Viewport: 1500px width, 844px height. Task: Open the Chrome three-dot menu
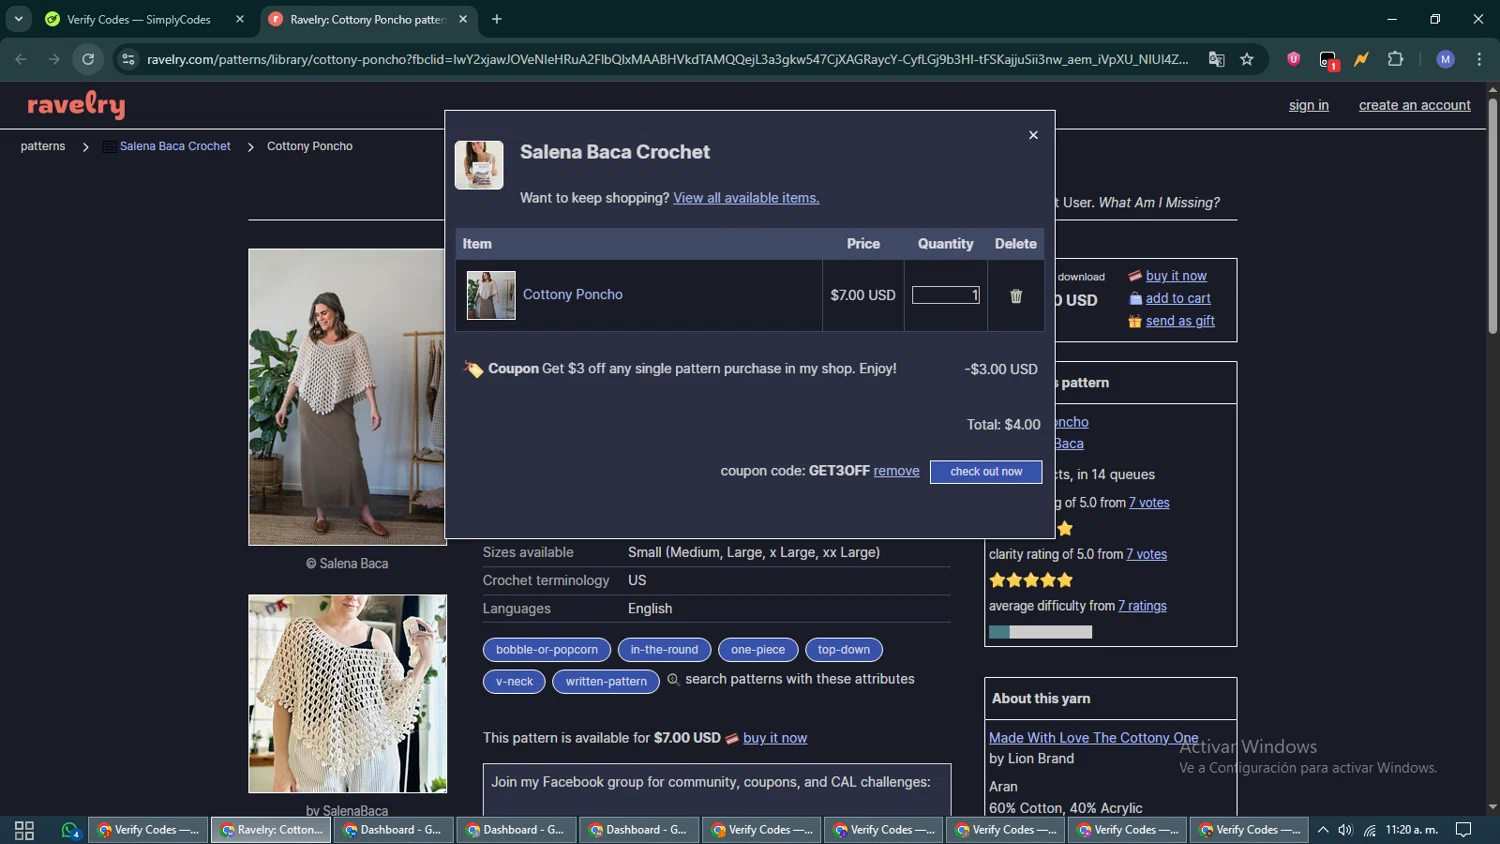[1479, 59]
